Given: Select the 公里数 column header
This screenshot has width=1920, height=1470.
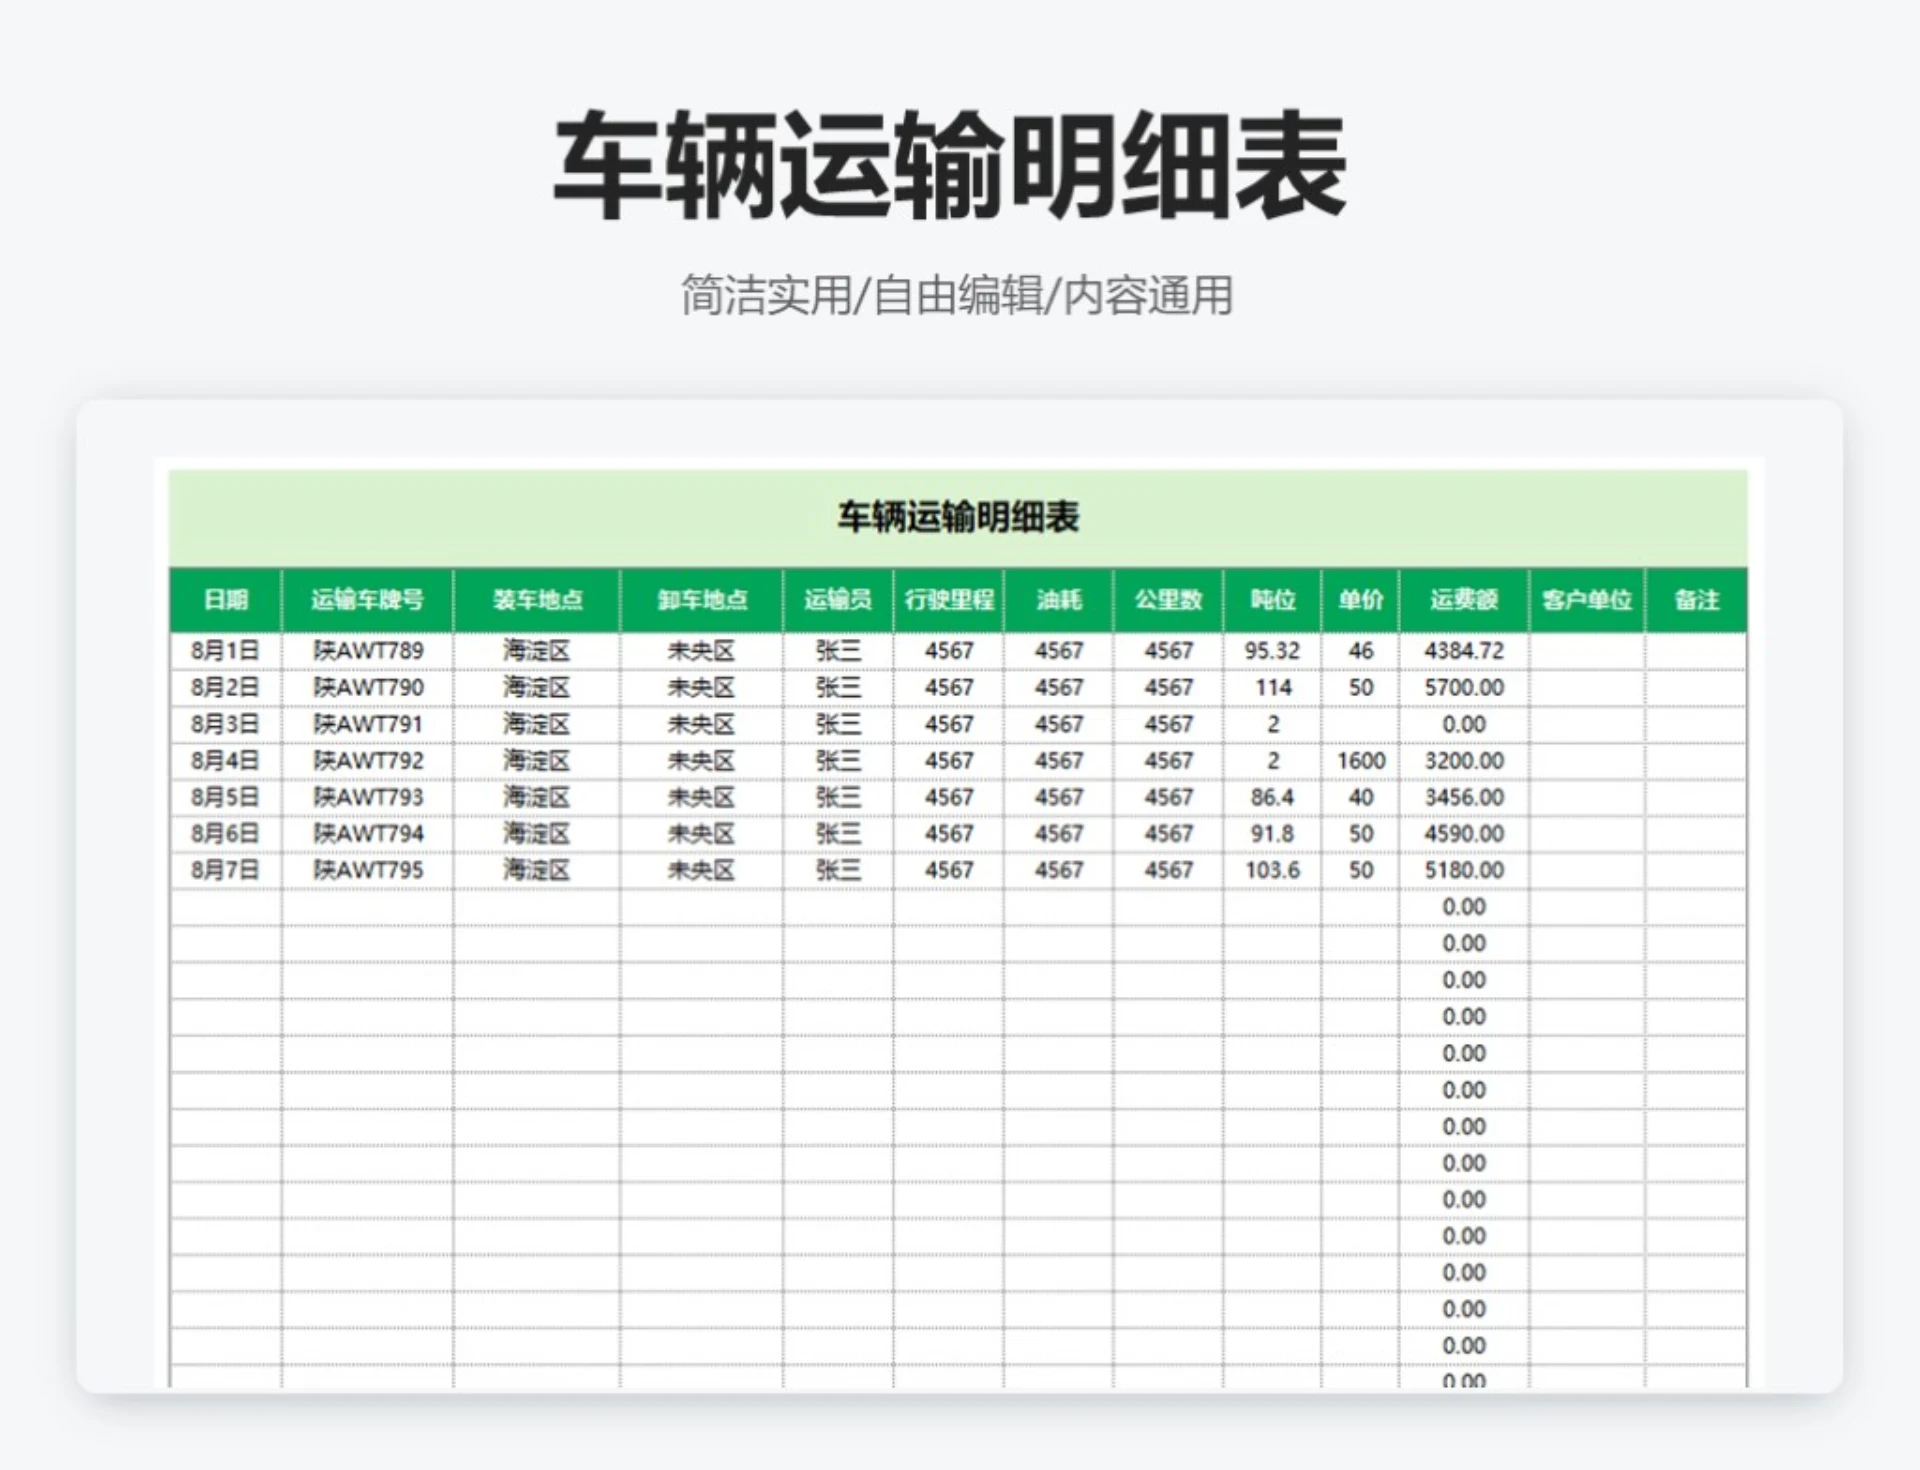Looking at the screenshot, I should pyautogui.click(x=1169, y=600).
